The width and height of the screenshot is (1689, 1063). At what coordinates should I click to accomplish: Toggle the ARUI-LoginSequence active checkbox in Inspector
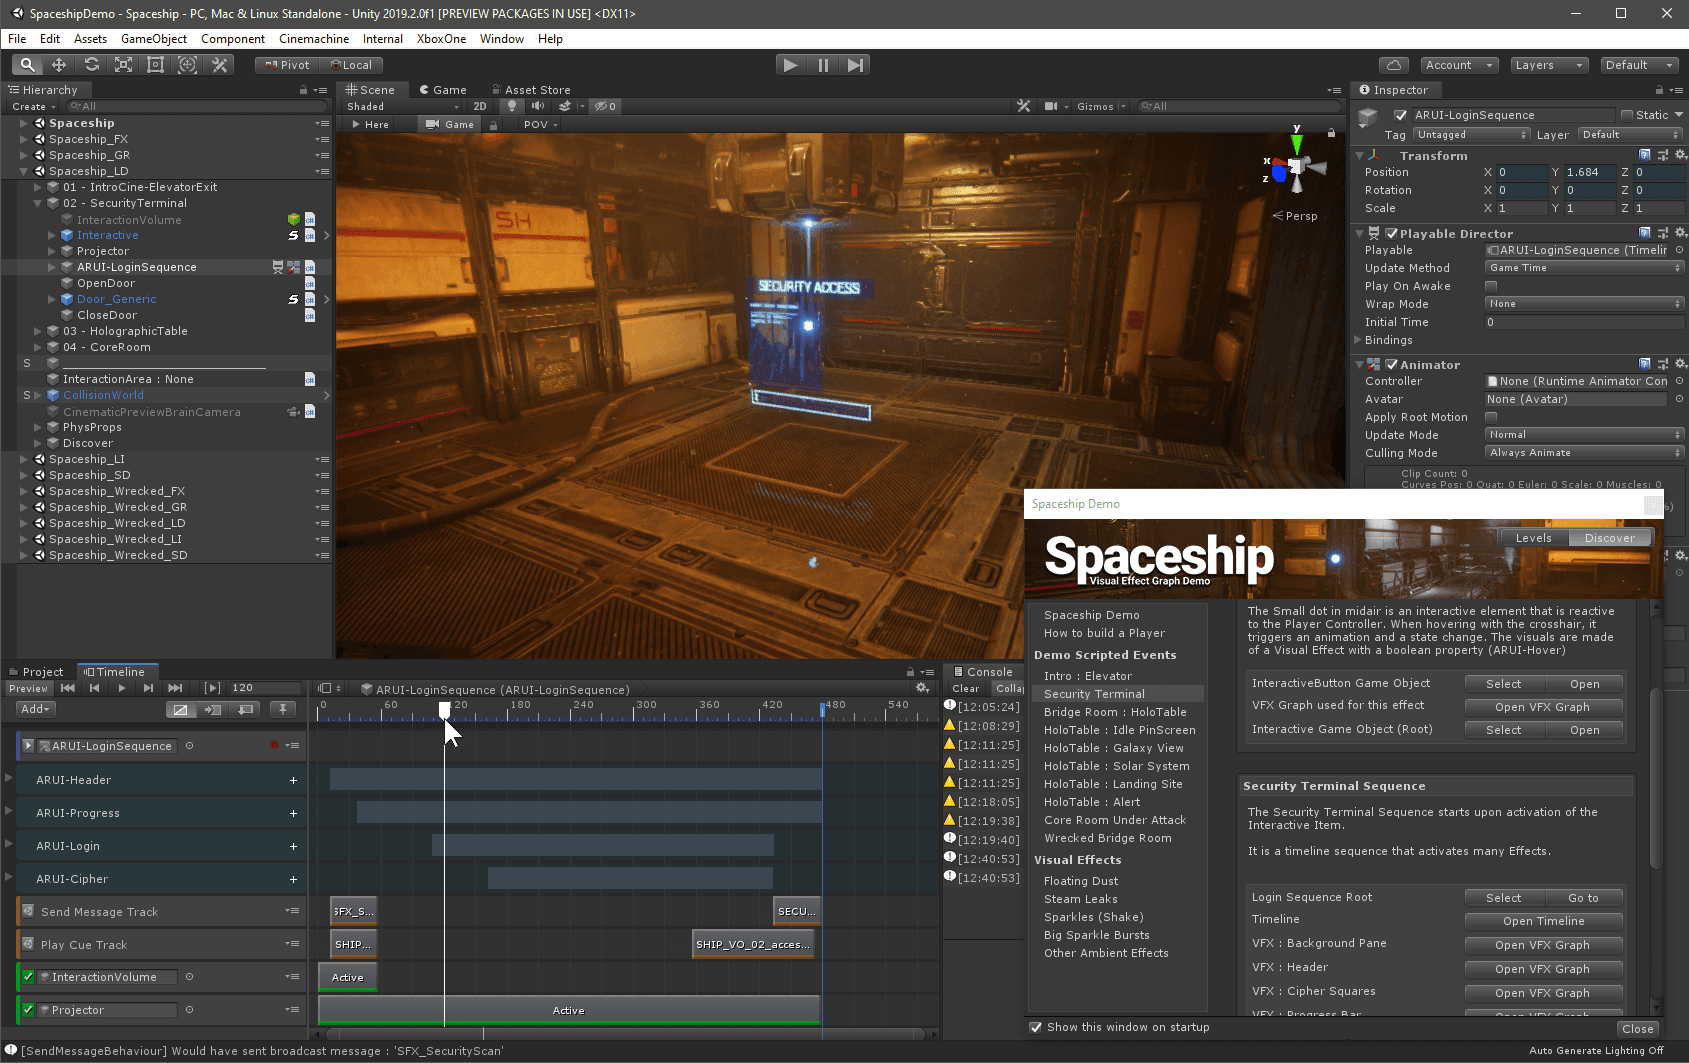[x=1401, y=115]
